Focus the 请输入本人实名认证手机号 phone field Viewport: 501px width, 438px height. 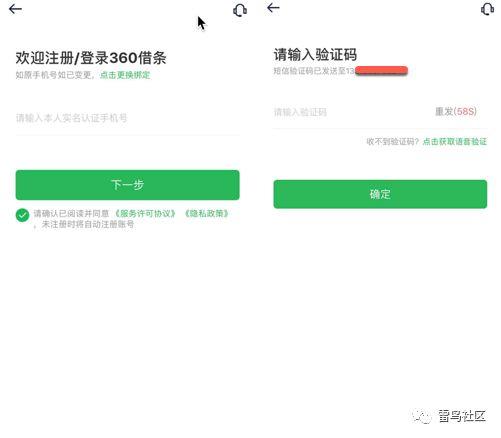pos(127,118)
